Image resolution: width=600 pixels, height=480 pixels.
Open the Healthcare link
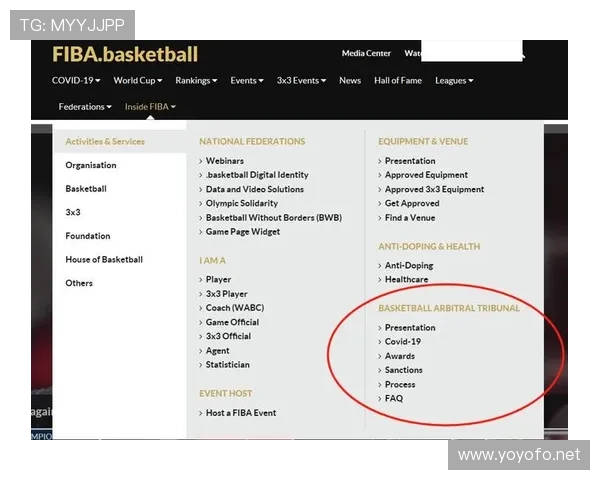tap(406, 279)
